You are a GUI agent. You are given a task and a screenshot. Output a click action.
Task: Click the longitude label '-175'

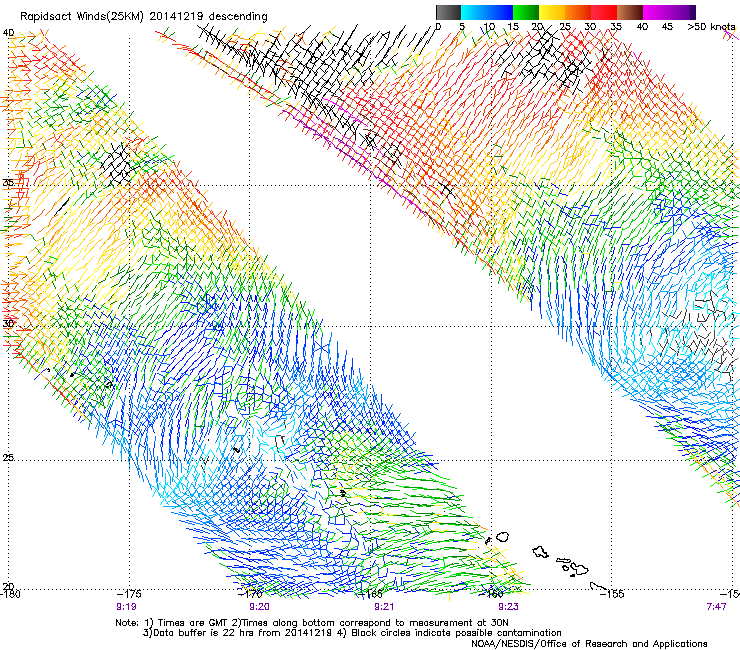[x=129, y=594]
